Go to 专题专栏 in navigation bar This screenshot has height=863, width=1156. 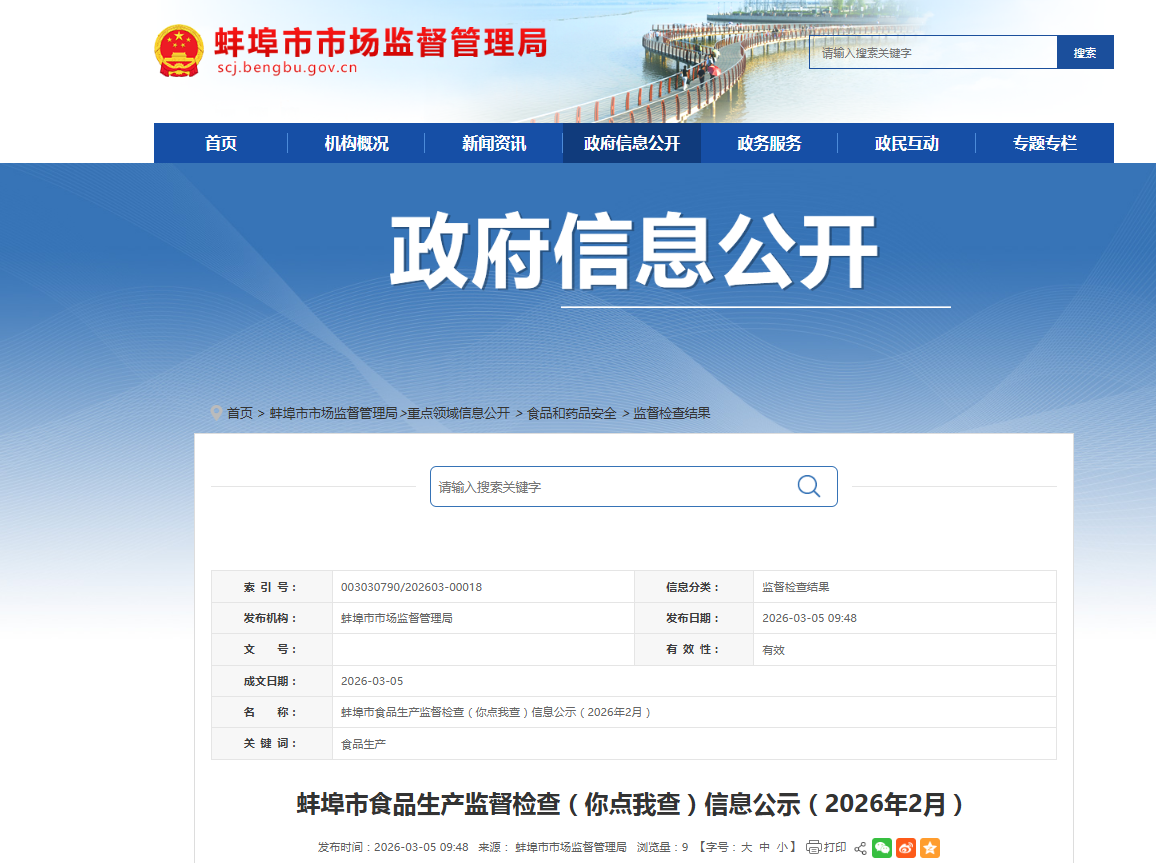[x=1044, y=143]
